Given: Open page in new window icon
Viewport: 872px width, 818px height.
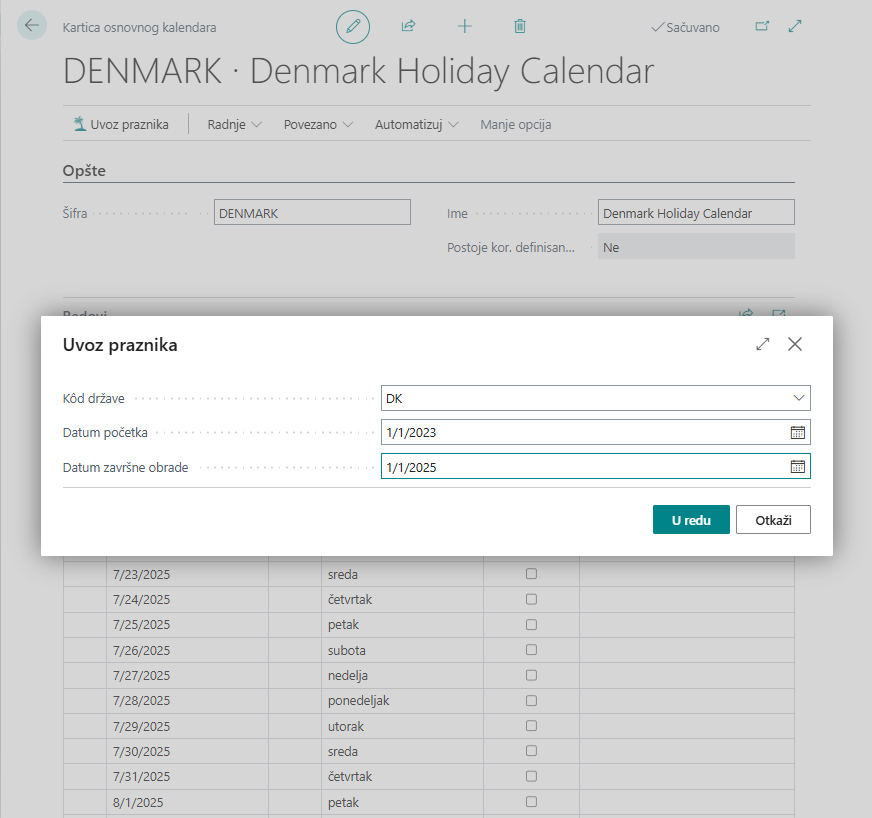Looking at the screenshot, I should [x=762, y=27].
